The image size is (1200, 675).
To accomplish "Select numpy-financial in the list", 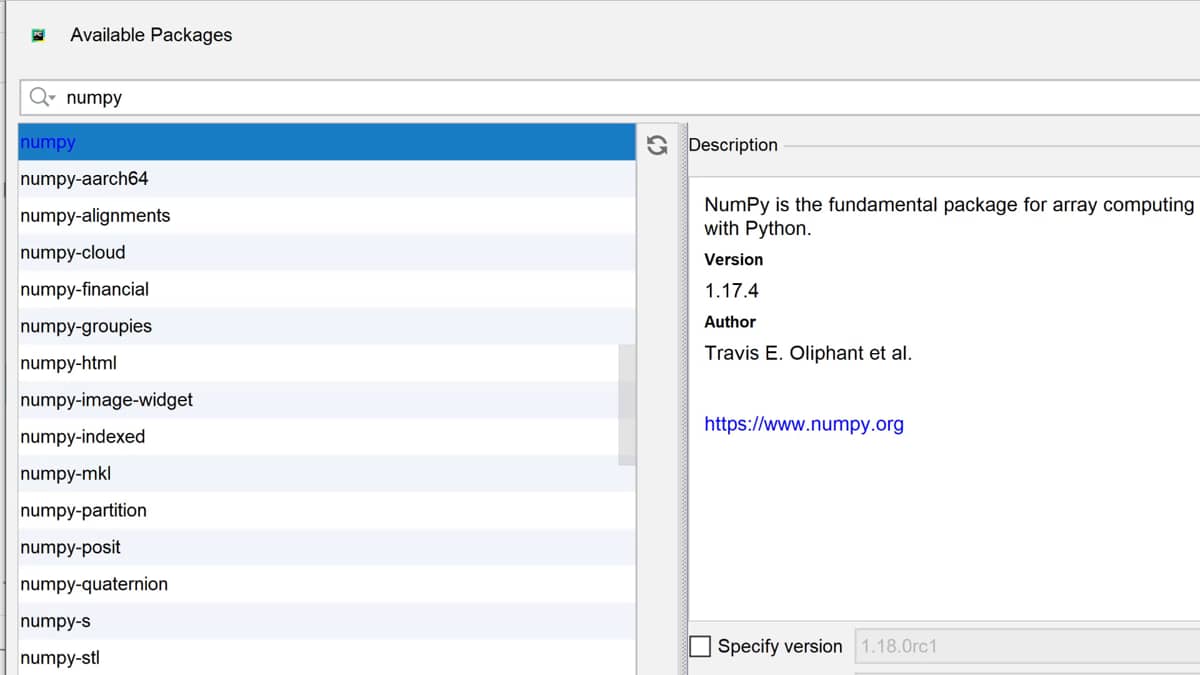I will coord(327,290).
